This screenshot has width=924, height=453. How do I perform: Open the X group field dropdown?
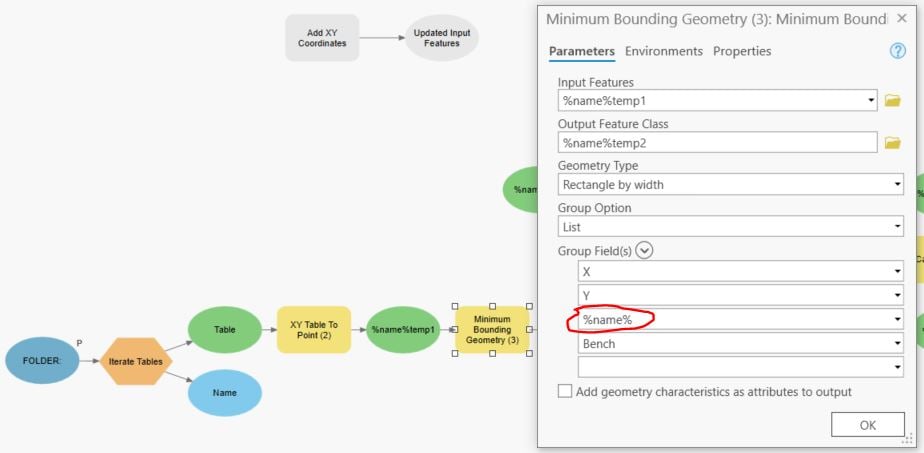[897, 272]
